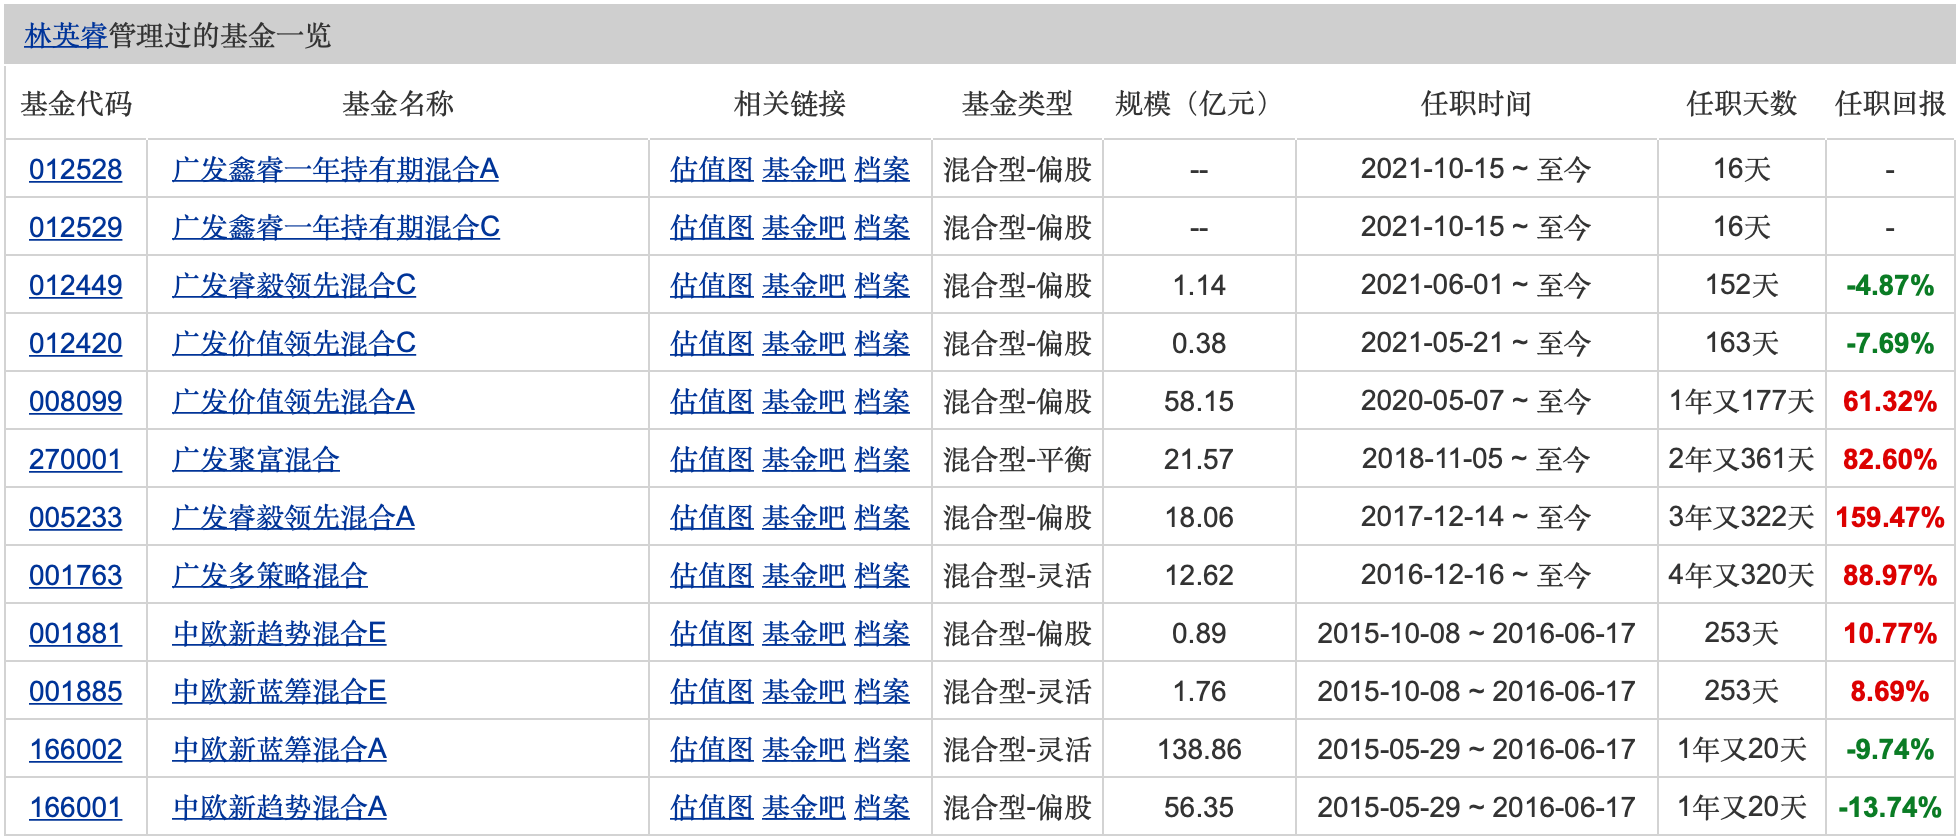The width and height of the screenshot is (1960, 840).
Task: Open 档案 for 中欧新趋势混合A
Action: click(882, 808)
